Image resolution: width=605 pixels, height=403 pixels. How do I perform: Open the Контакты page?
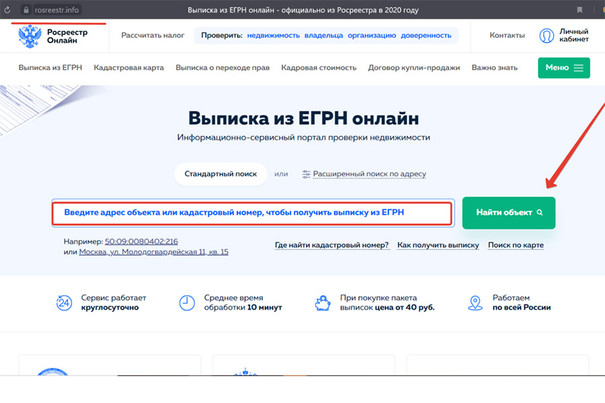pyautogui.click(x=507, y=36)
